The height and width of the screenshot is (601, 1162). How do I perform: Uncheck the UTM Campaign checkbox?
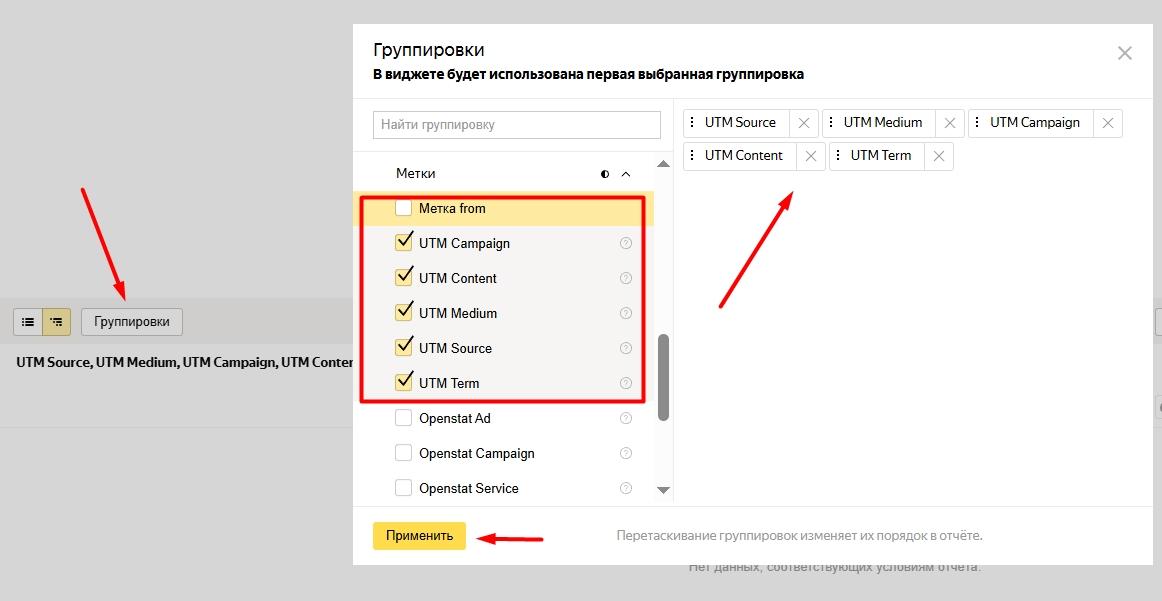(x=404, y=243)
